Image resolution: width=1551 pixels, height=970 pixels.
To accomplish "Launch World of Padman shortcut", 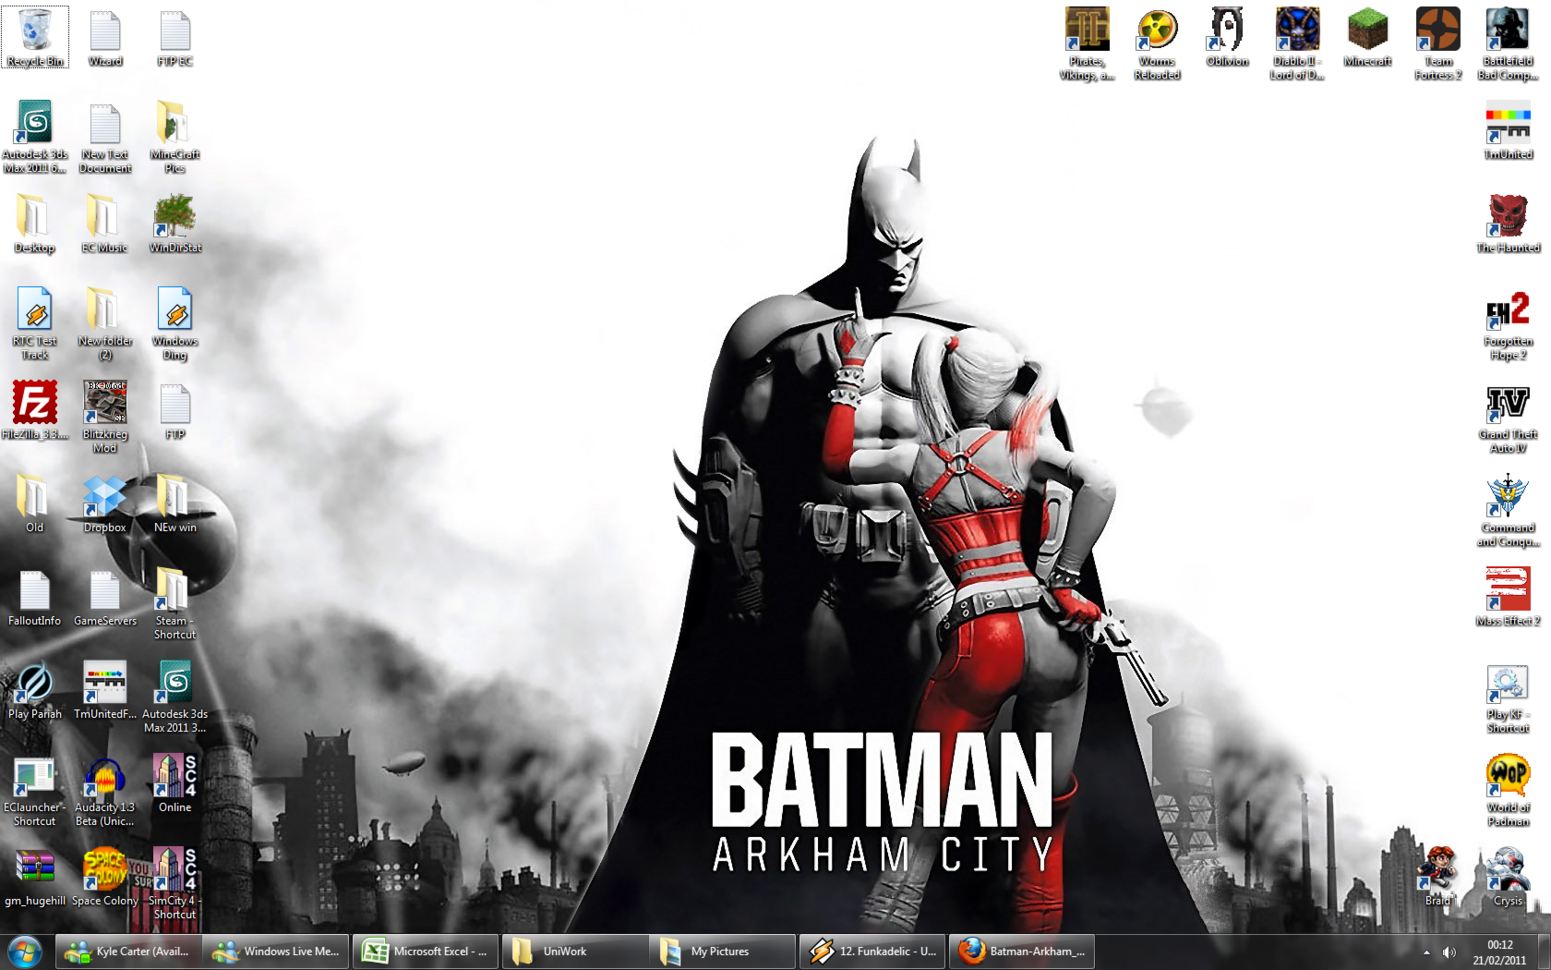I will coord(1508,790).
